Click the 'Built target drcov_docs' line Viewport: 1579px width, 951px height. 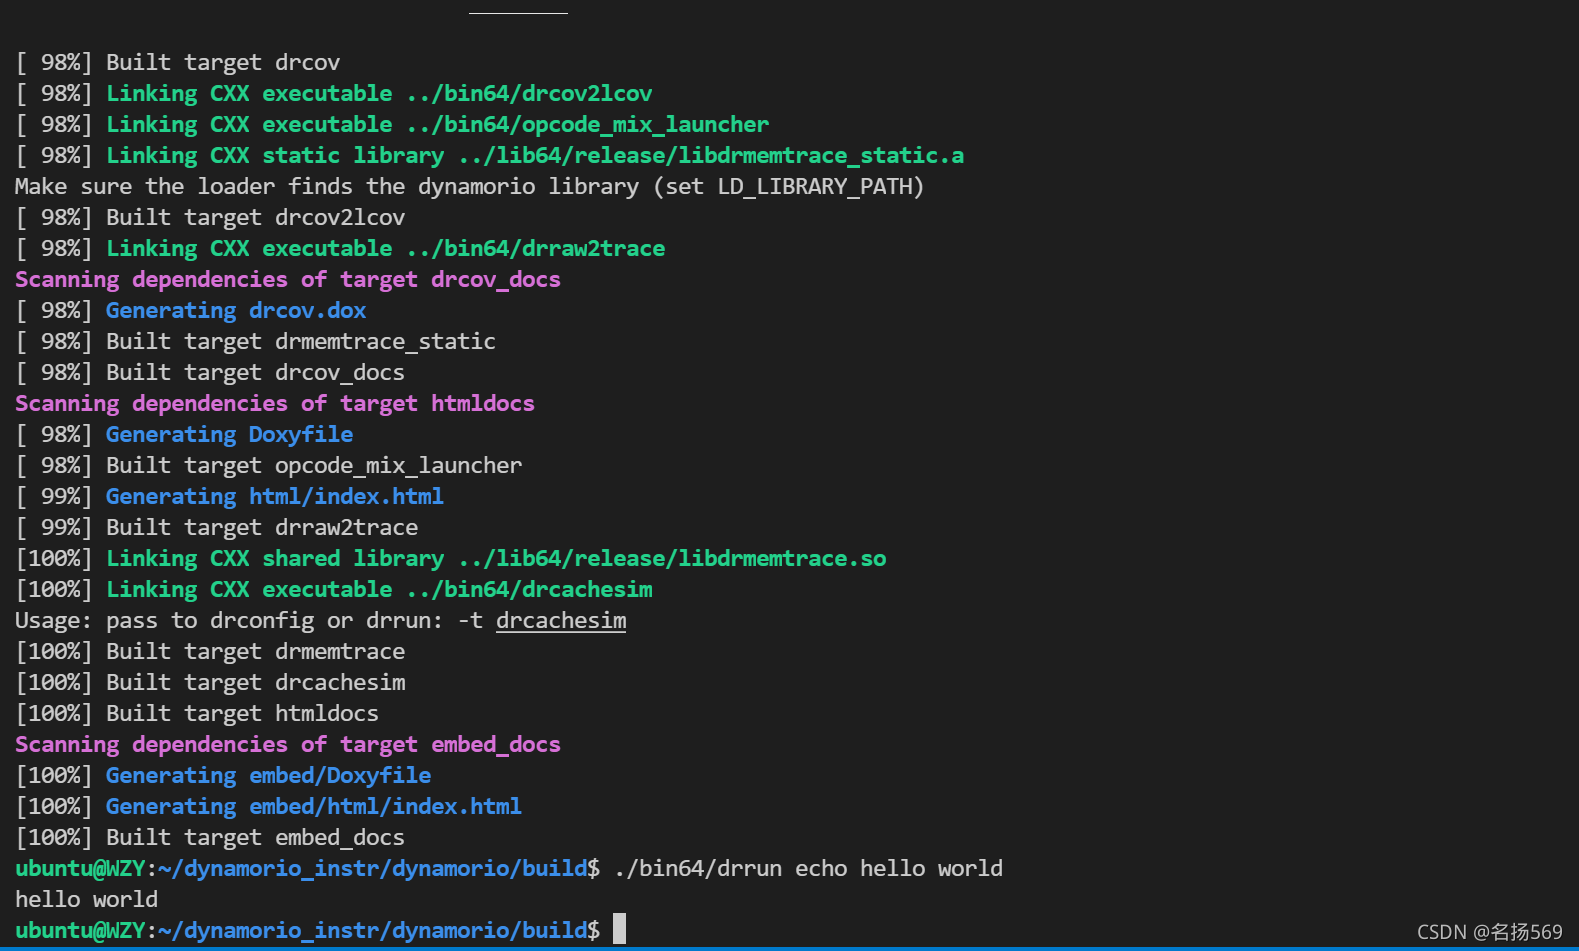click(x=210, y=373)
